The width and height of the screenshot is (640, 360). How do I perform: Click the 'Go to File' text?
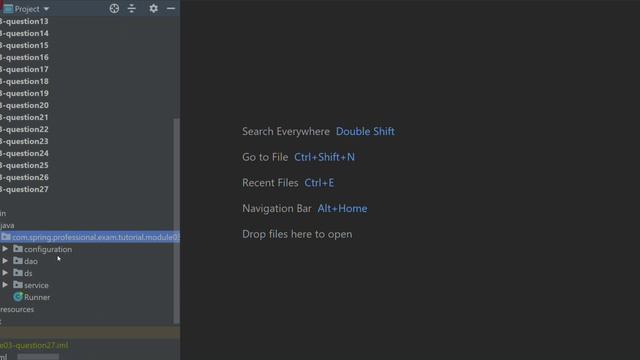click(265, 157)
